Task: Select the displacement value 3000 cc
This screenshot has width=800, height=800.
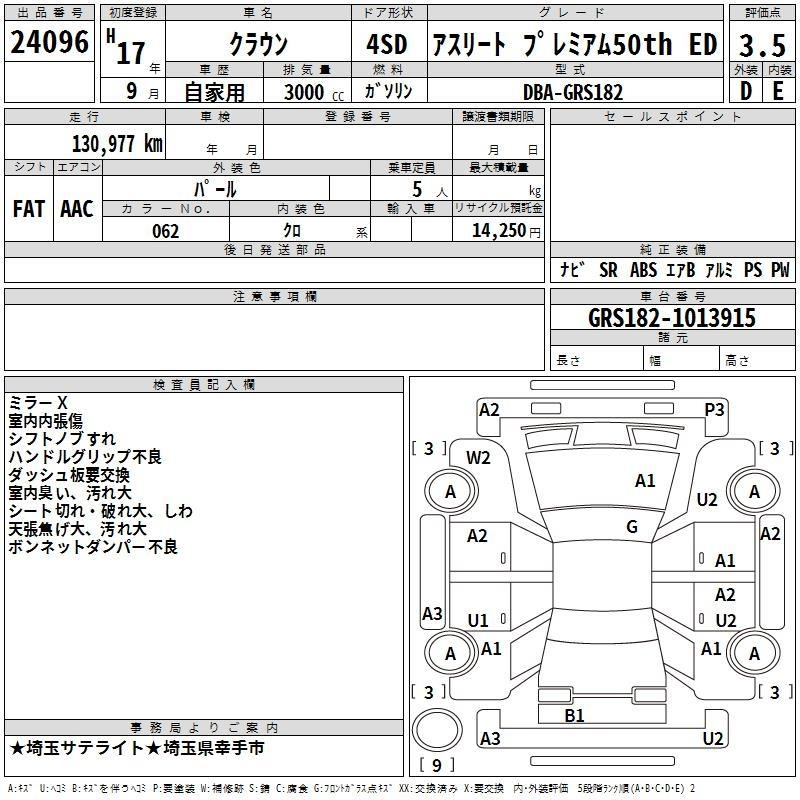Action: [314, 92]
